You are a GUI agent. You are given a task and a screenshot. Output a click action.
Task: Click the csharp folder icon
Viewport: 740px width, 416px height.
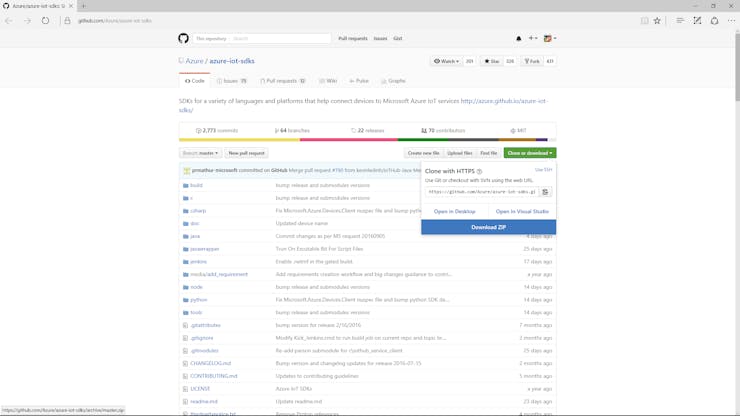[185, 211]
